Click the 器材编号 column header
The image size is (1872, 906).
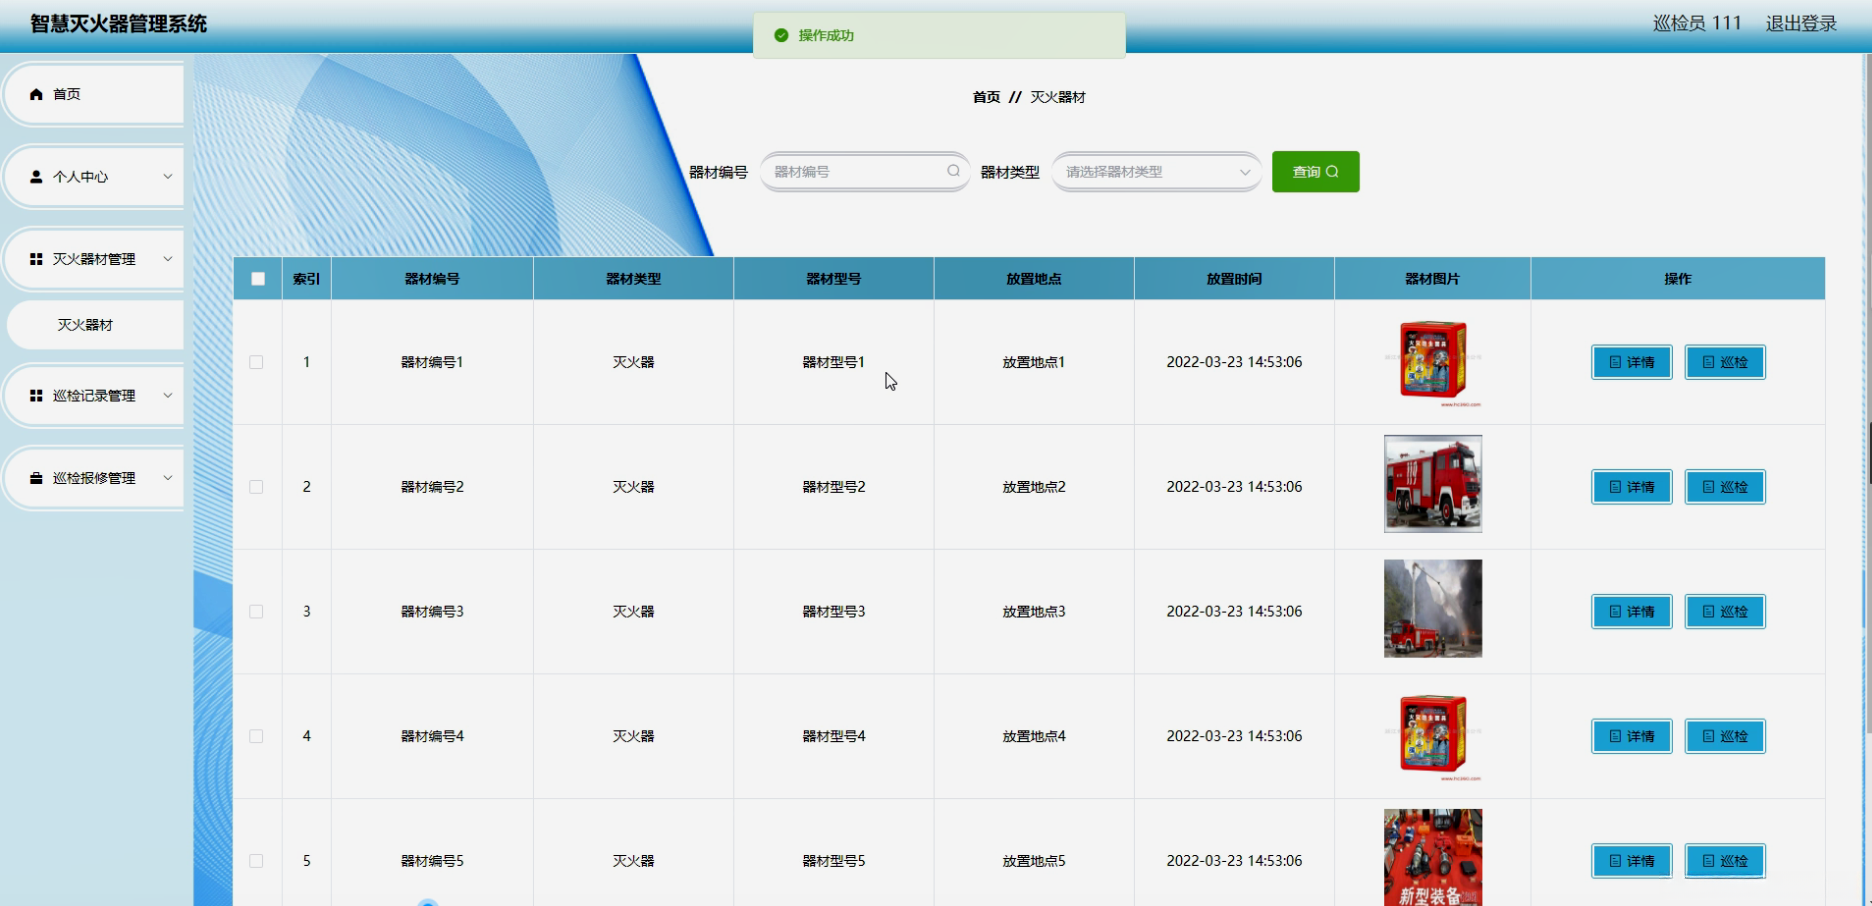point(432,279)
